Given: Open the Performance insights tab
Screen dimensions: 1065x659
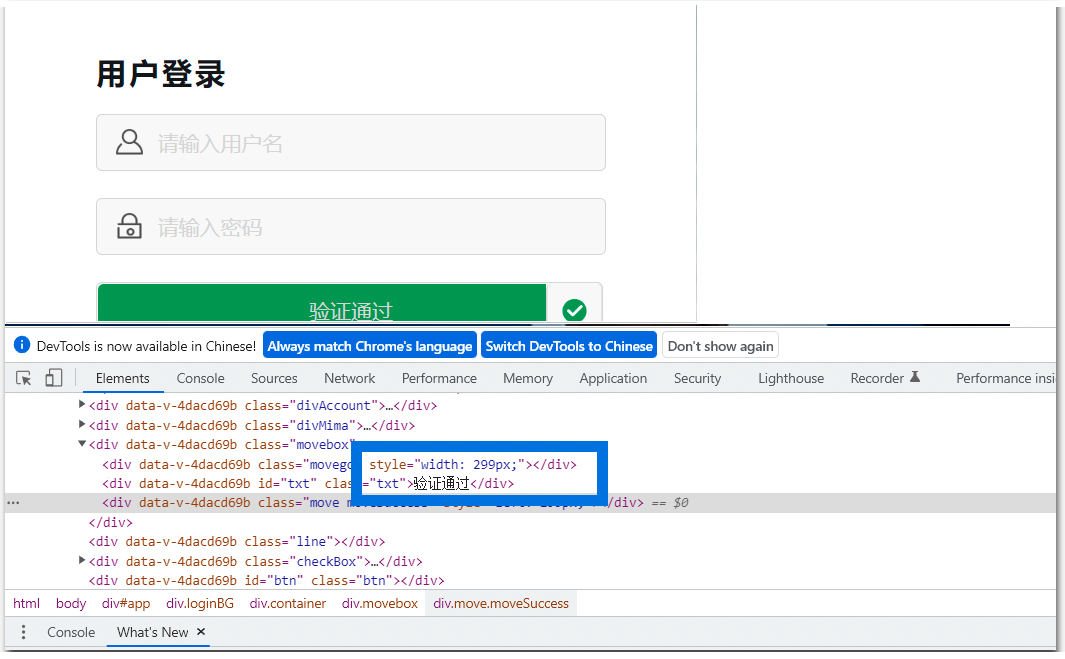Looking at the screenshot, I should [x=1005, y=378].
